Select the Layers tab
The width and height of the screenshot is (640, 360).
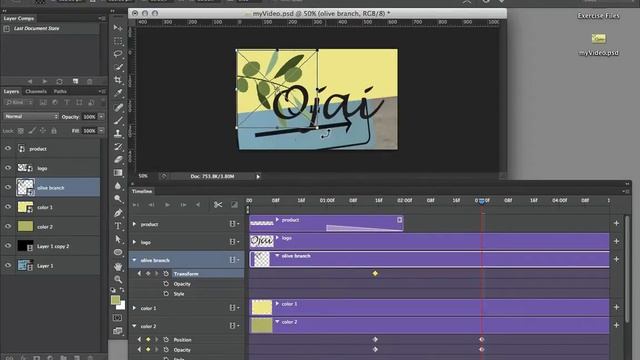point(11,91)
